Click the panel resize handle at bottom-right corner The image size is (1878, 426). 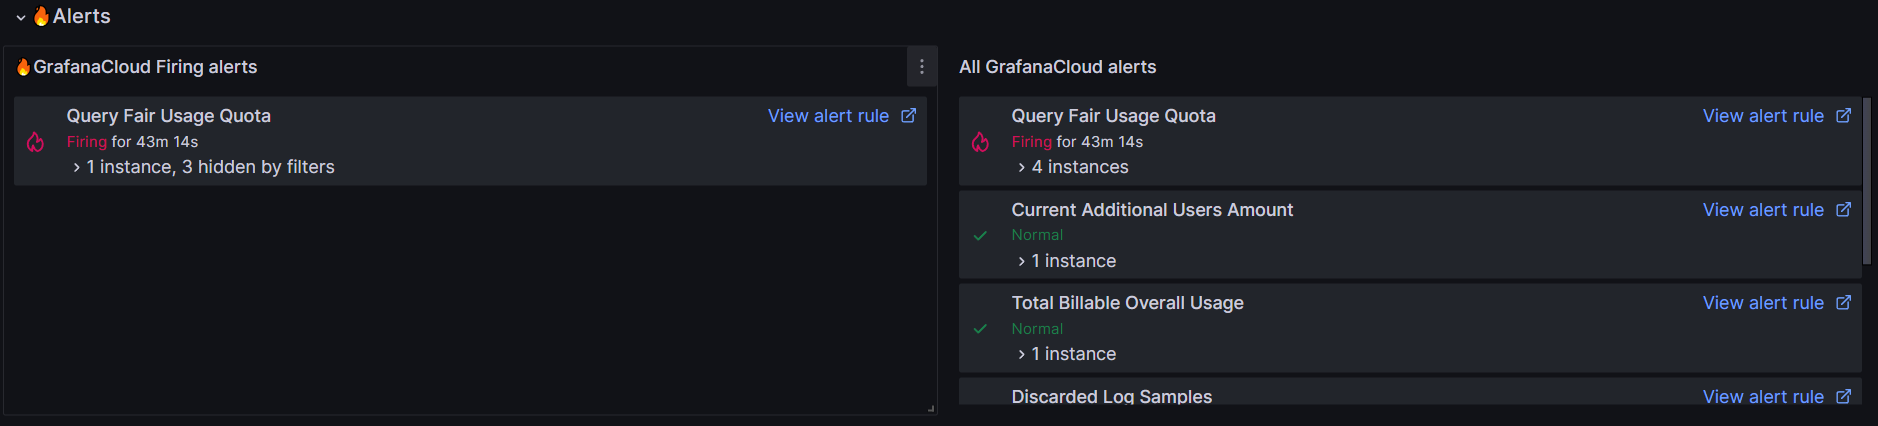click(931, 409)
